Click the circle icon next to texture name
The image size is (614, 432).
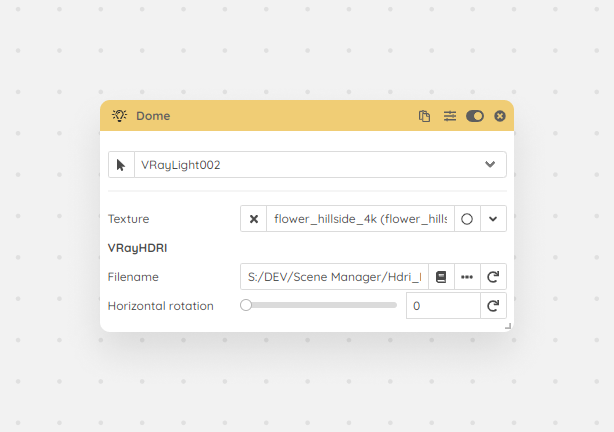(x=467, y=219)
